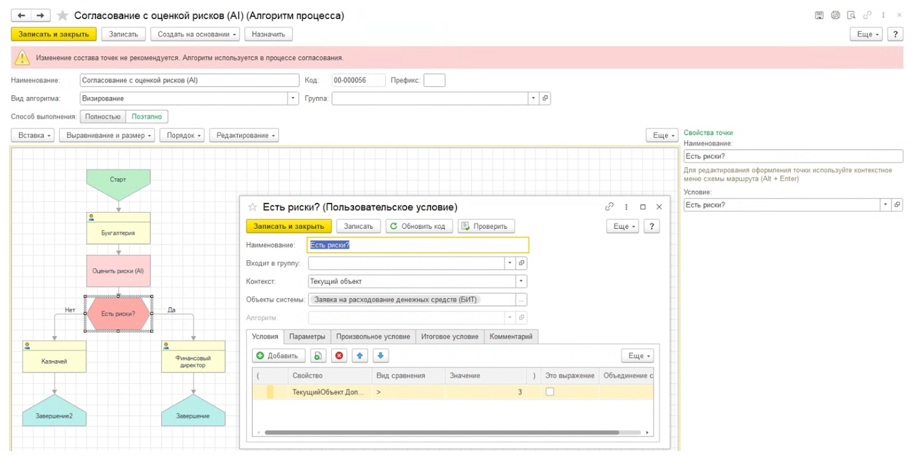Move the condition row down with the arrow
The height and width of the screenshot is (466, 924).
point(381,356)
